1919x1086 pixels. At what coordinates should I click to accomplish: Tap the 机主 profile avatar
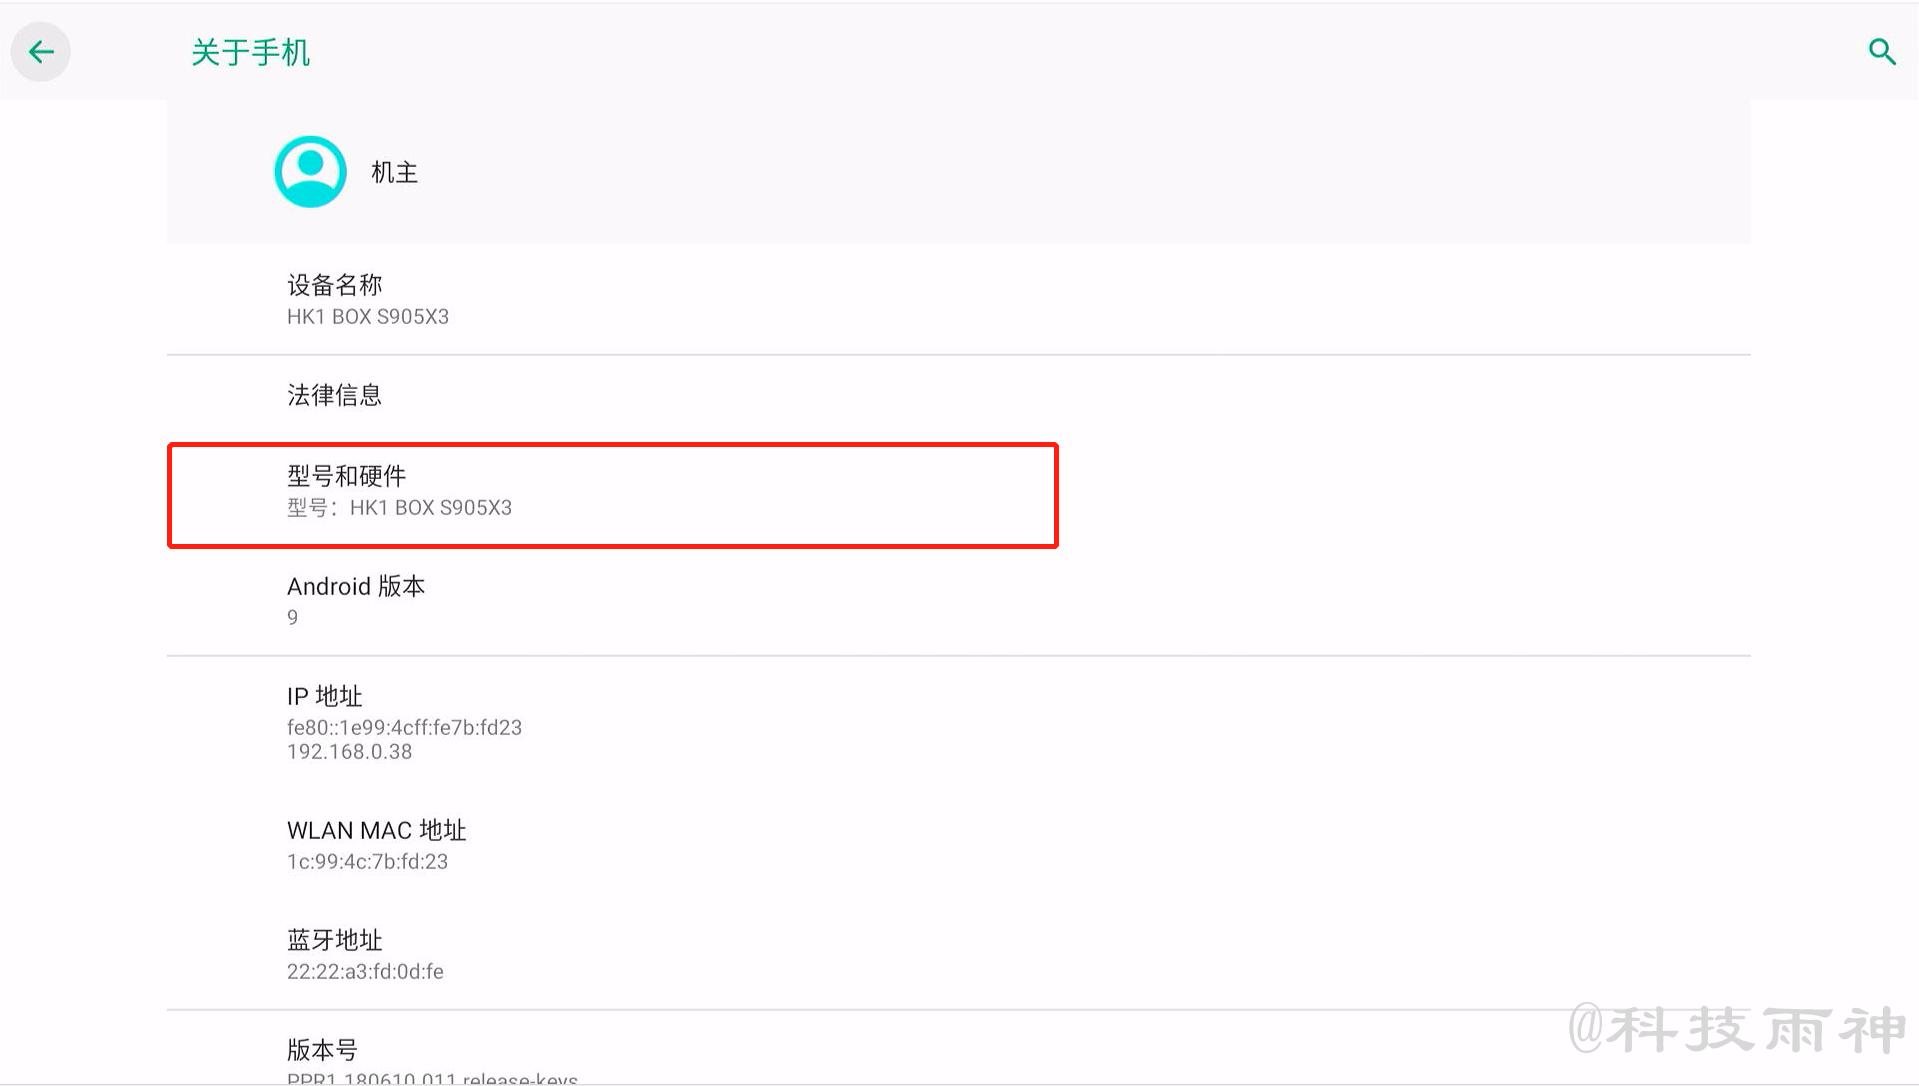pos(310,172)
